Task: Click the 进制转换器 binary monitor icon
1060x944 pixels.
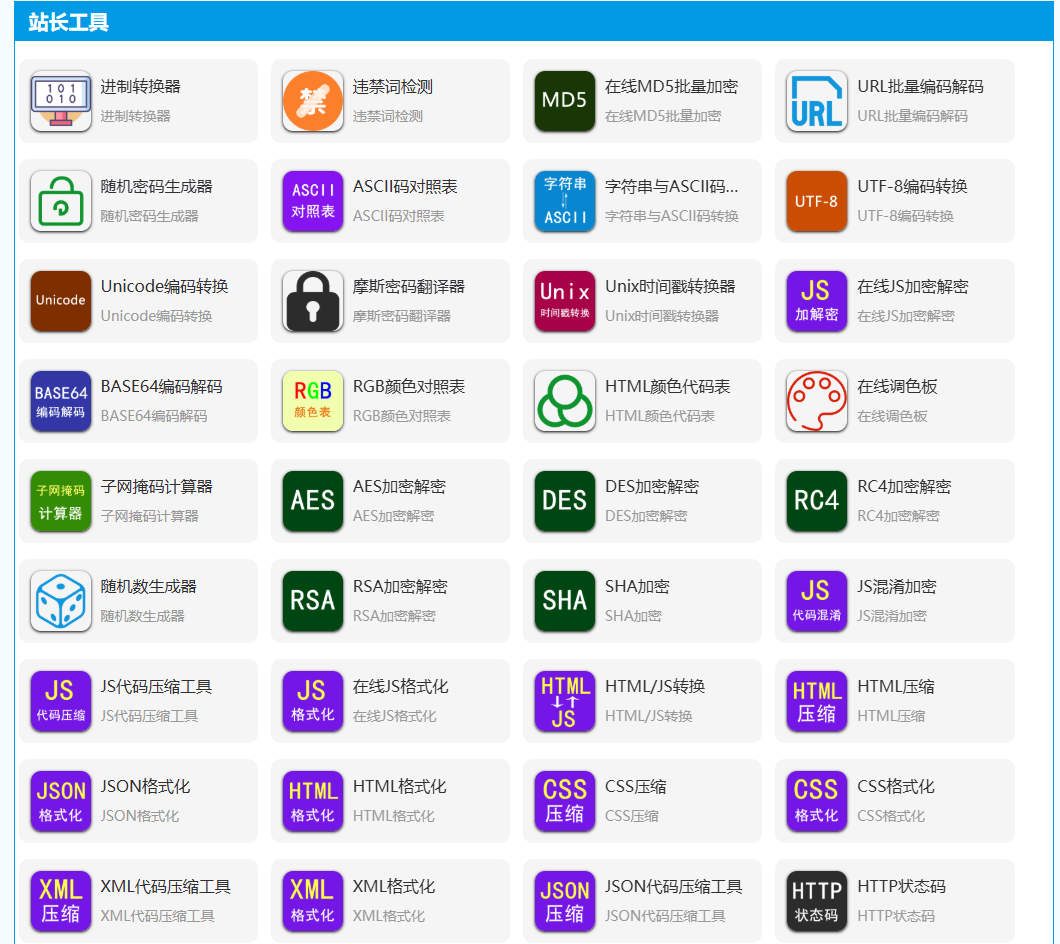Action: [61, 101]
